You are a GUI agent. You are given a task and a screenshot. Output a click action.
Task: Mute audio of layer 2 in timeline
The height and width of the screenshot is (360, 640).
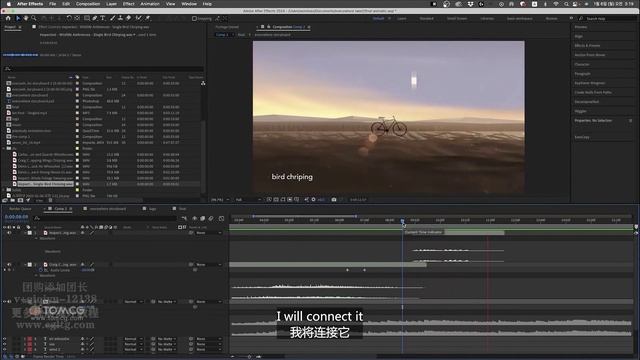pyautogui.click(x=9, y=264)
